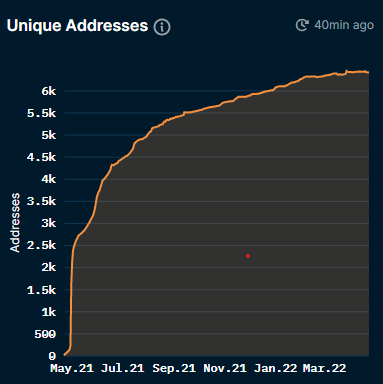Viewport: 383px width, 384px height.
Task: Click the refresh clock icon
Action: (302, 25)
